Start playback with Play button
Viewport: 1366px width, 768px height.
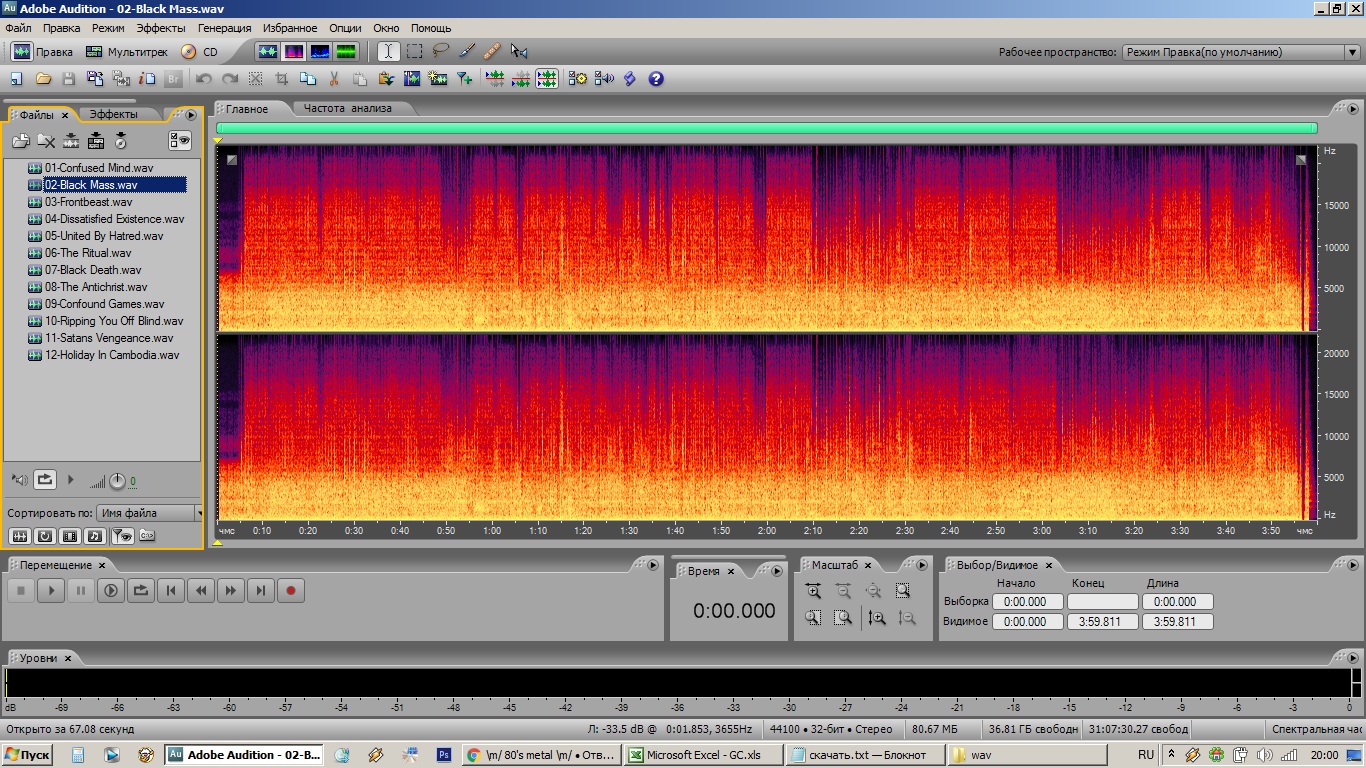pyautogui.click(x=51, y=591)
